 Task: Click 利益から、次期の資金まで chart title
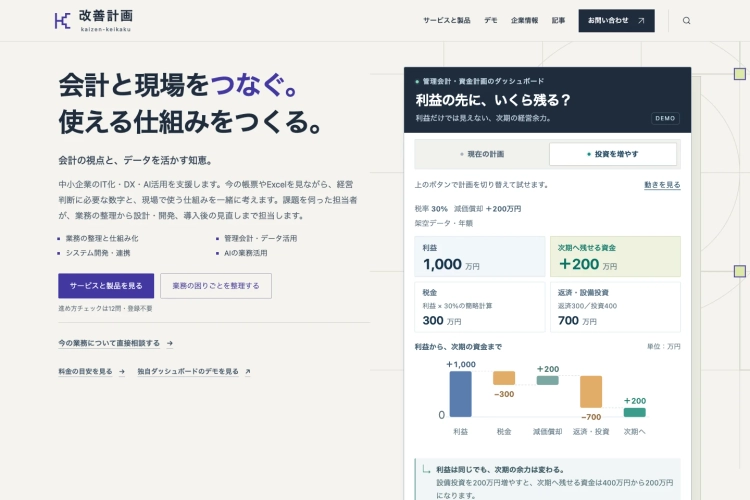tap(458, 347)
